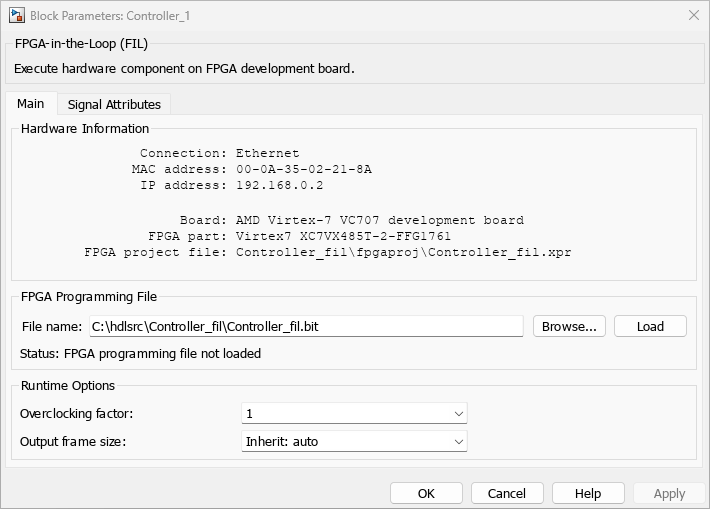The width and height of the screenshot is (710, 509).
Task: Open the Signal Attributes tab
Action: click(114, 104)
